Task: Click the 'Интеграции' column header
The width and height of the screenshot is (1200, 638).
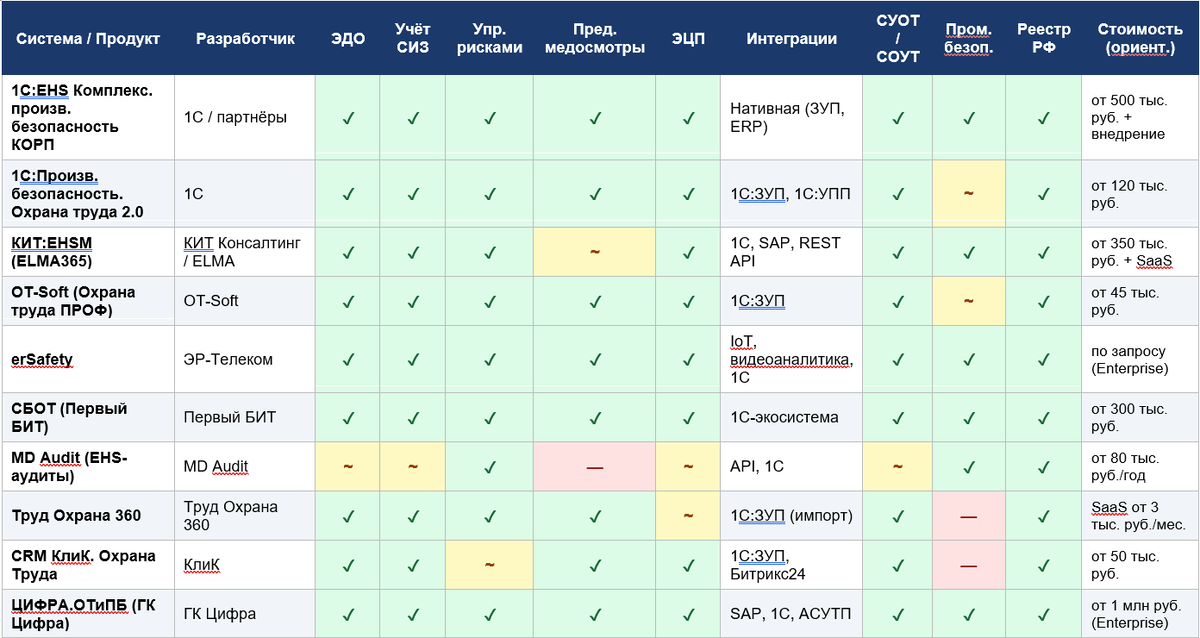Action: pos(791,39)
